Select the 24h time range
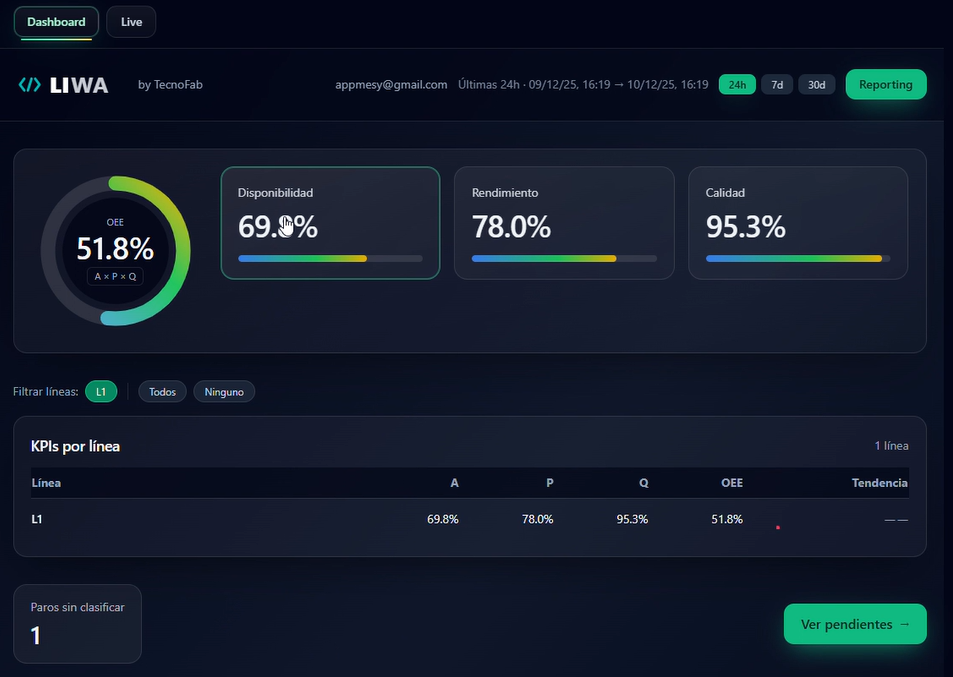 737,84
